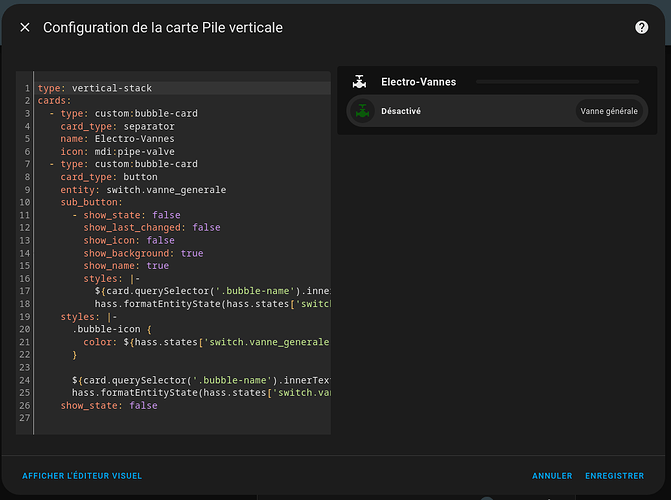The width and height of the screenshot is (671, 500).
Task: Click the Désactivé state label
Action: (x=401, y=111)
